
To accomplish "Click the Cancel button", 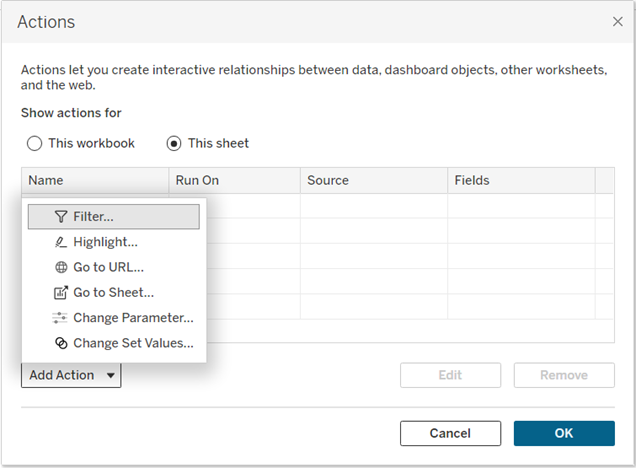I will 450,433.
